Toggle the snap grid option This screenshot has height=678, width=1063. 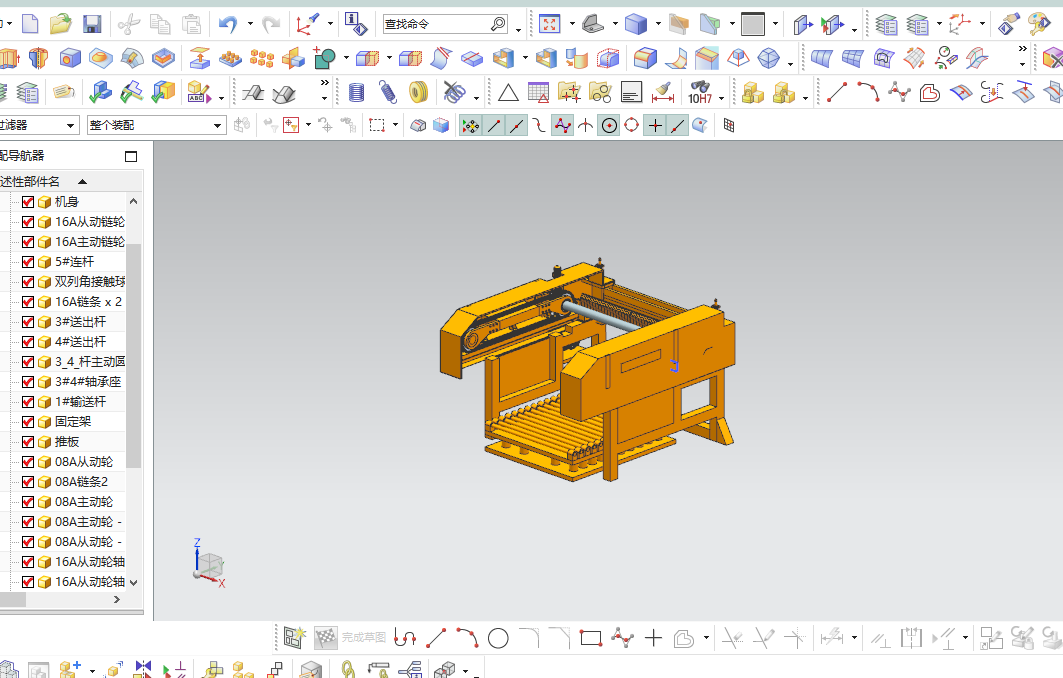click(729, 125)
